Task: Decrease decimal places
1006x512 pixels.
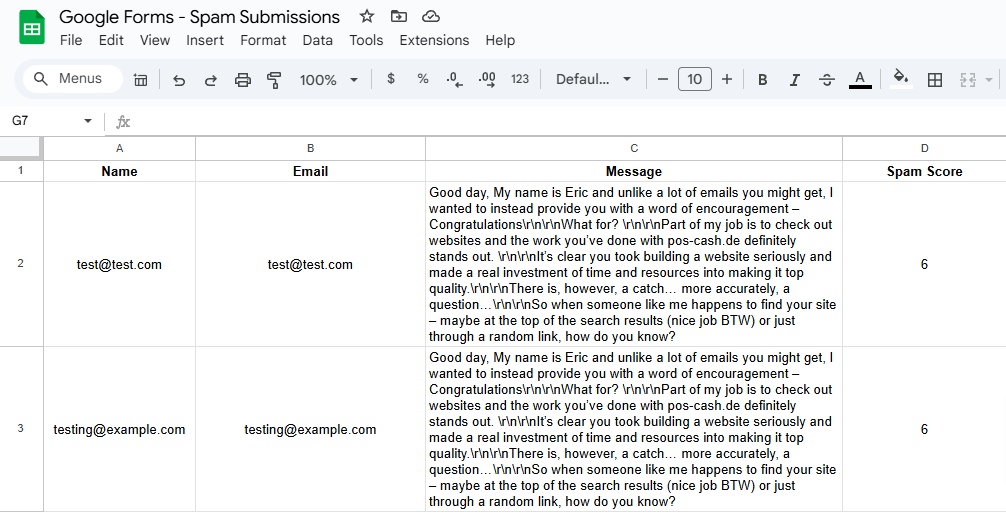Action: click(x=454, y=80)
